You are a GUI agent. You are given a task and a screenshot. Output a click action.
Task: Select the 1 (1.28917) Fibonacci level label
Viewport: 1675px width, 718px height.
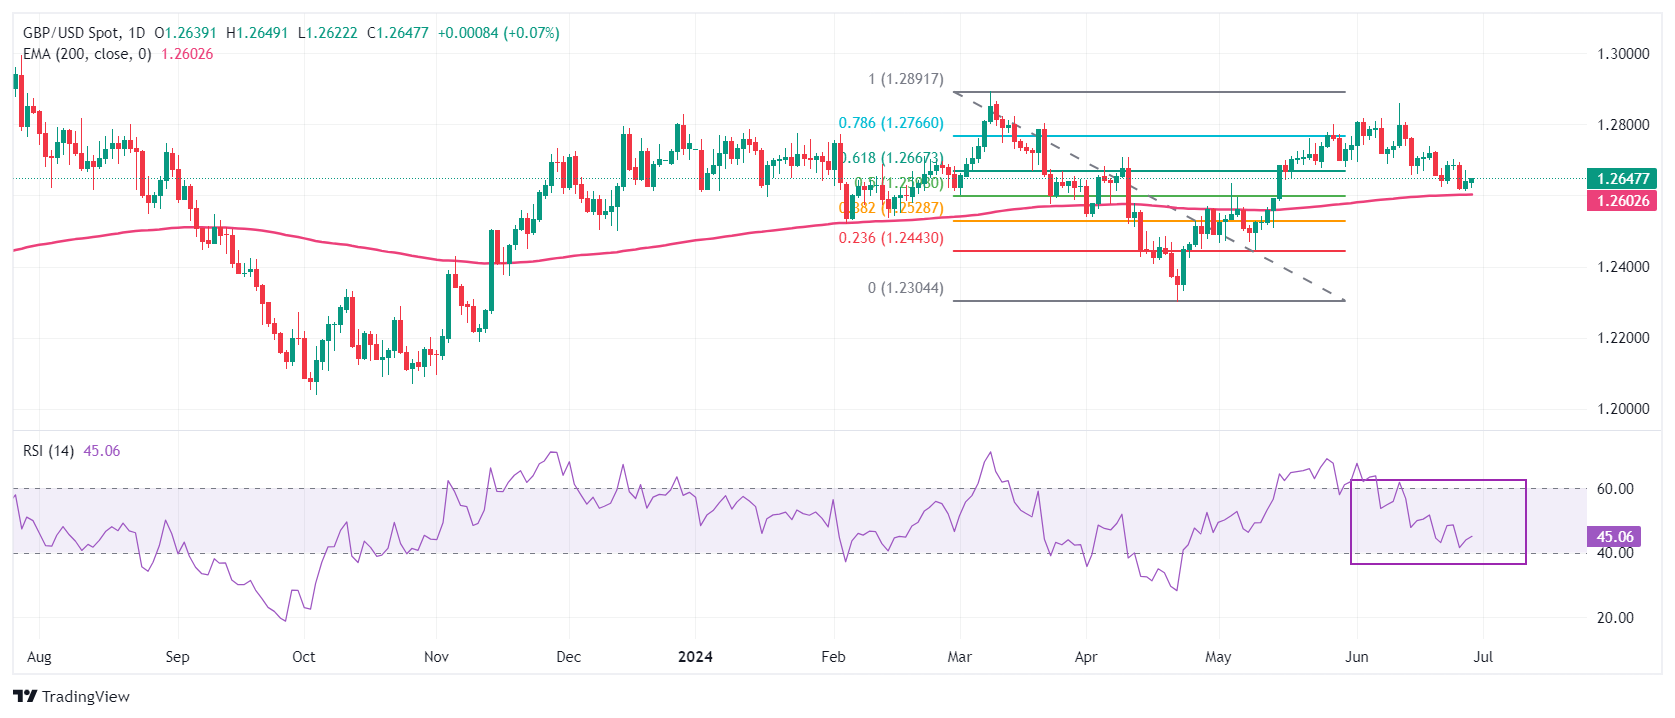pos(905,79)
